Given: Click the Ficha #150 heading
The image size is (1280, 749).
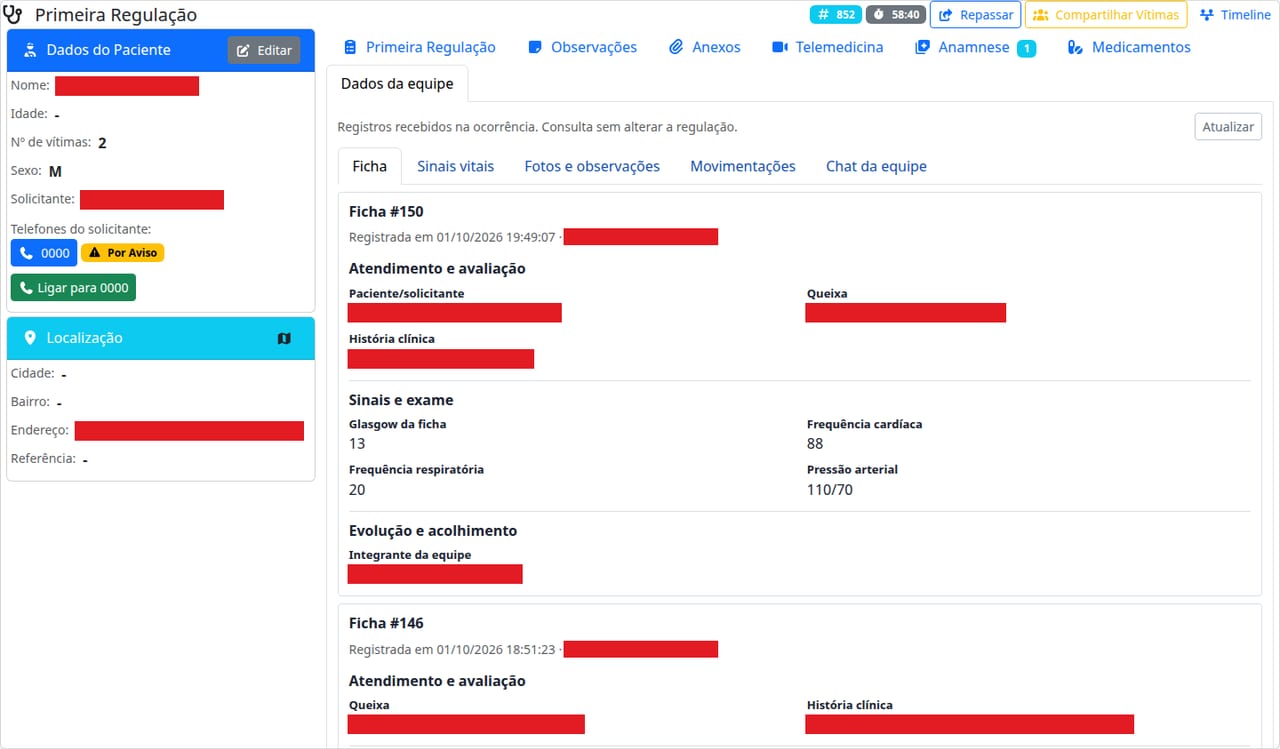Looking at the screenshot, I should click(386, 211).
